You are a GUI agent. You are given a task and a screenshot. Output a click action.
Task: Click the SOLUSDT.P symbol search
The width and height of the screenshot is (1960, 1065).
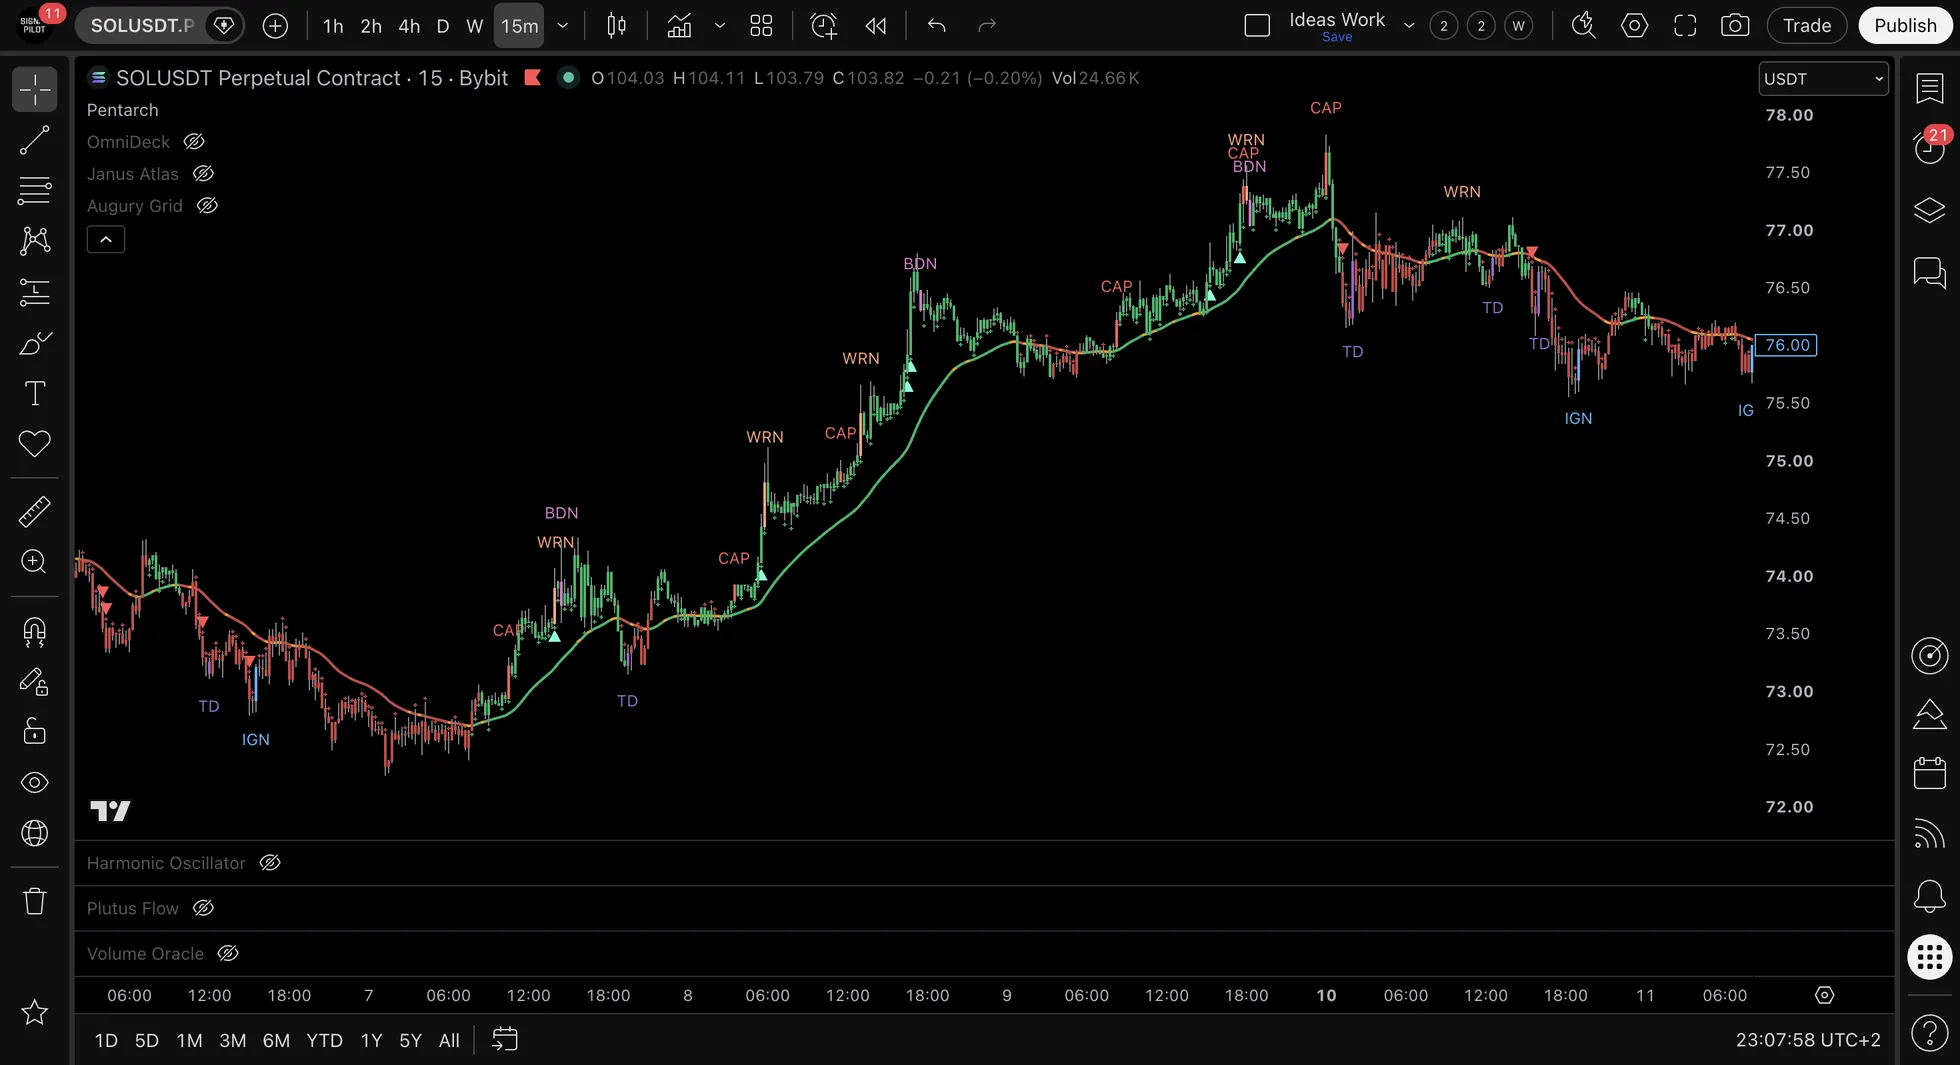(142, 26)
